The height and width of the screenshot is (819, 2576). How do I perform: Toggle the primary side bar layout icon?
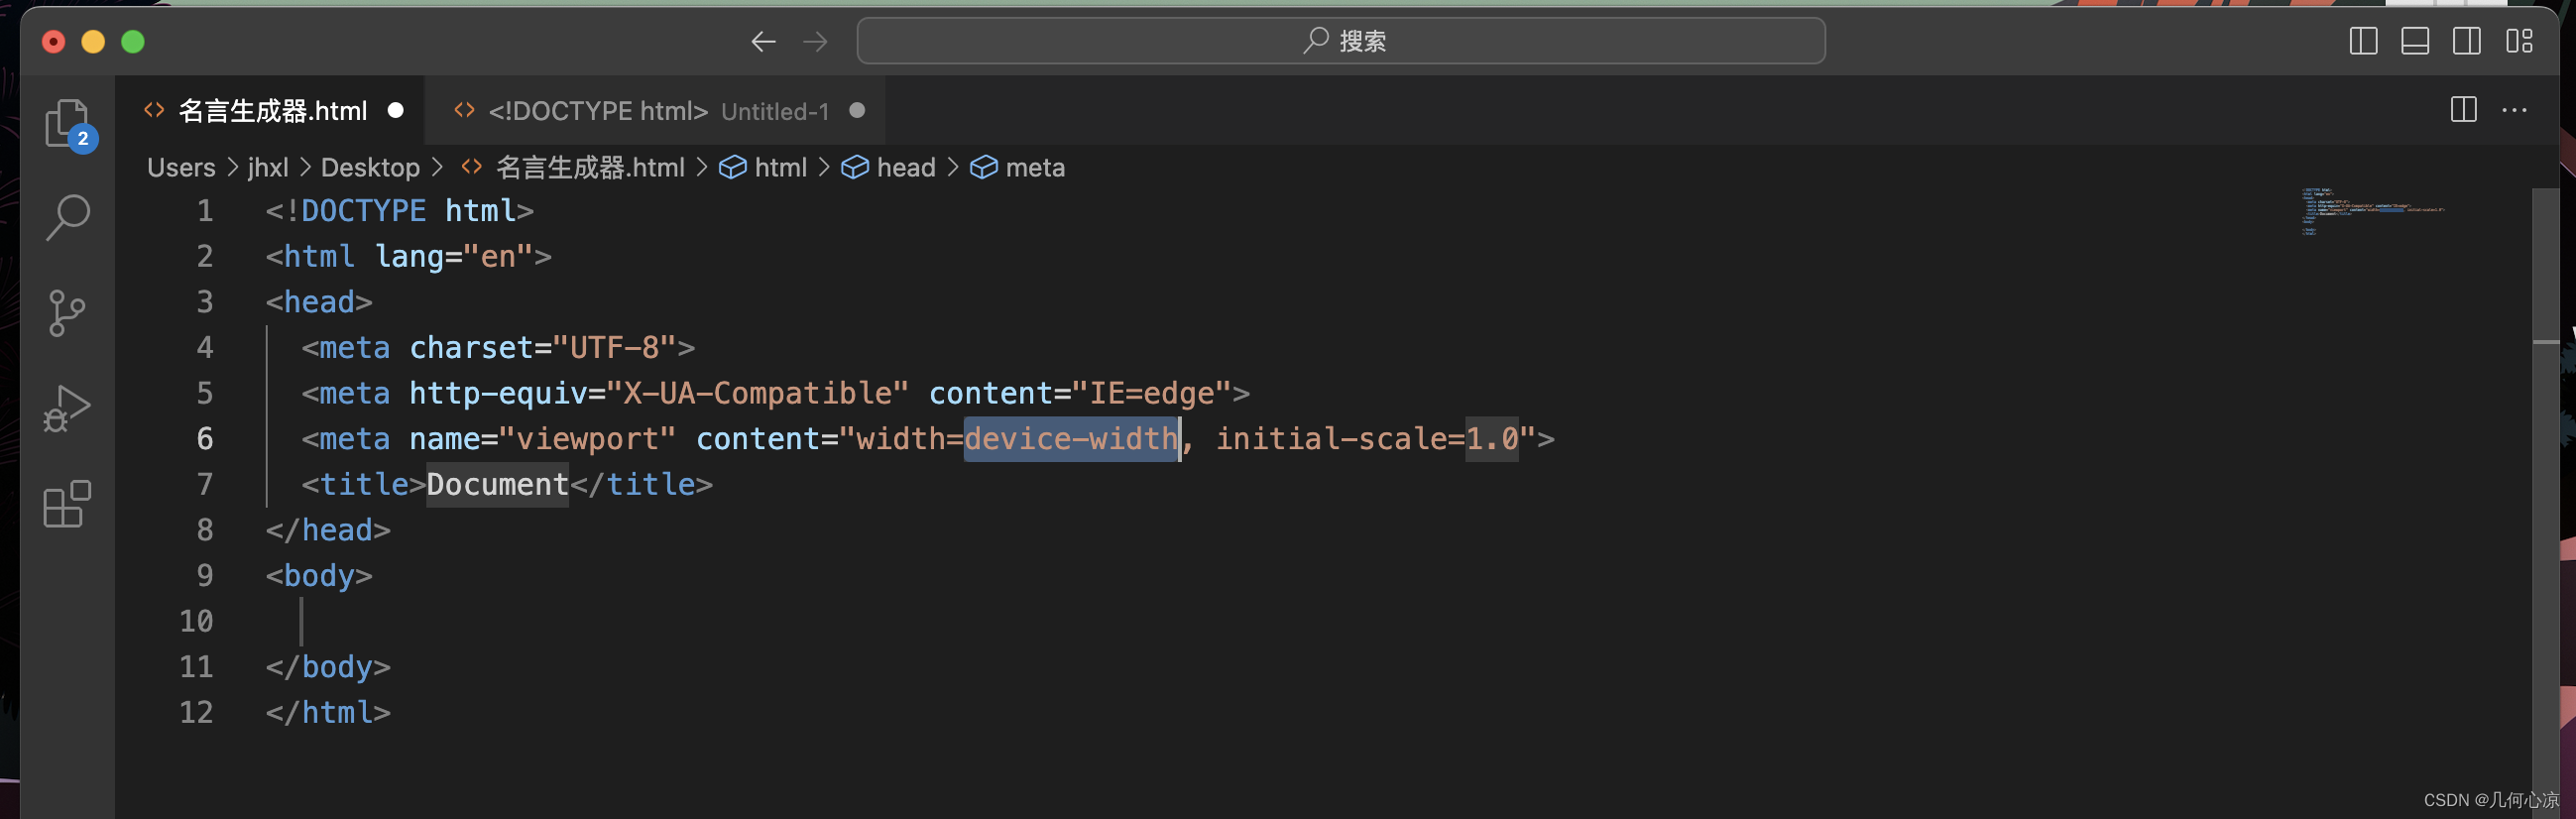pos(2363,41)
